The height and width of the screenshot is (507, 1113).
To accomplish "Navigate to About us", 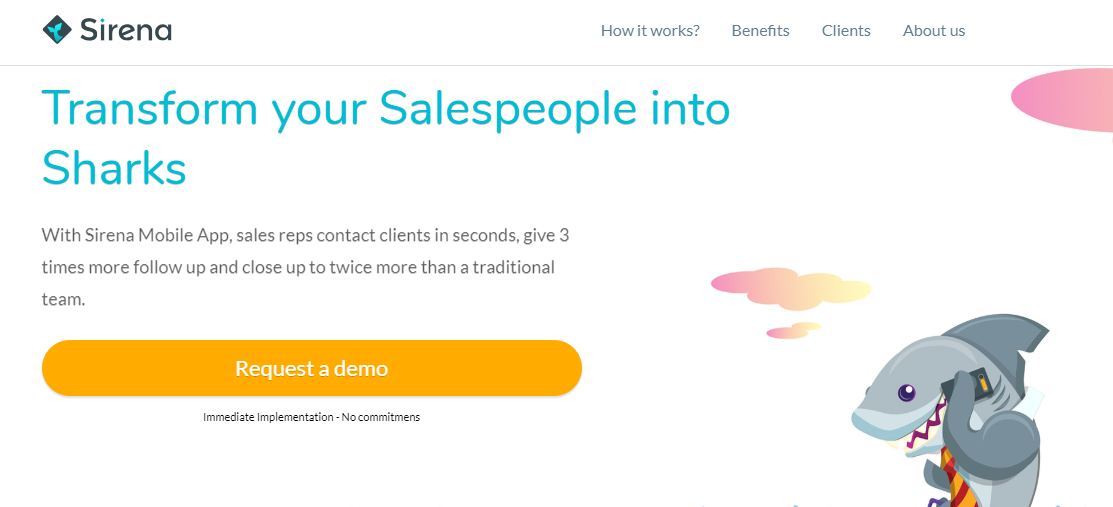I will 934,30.
